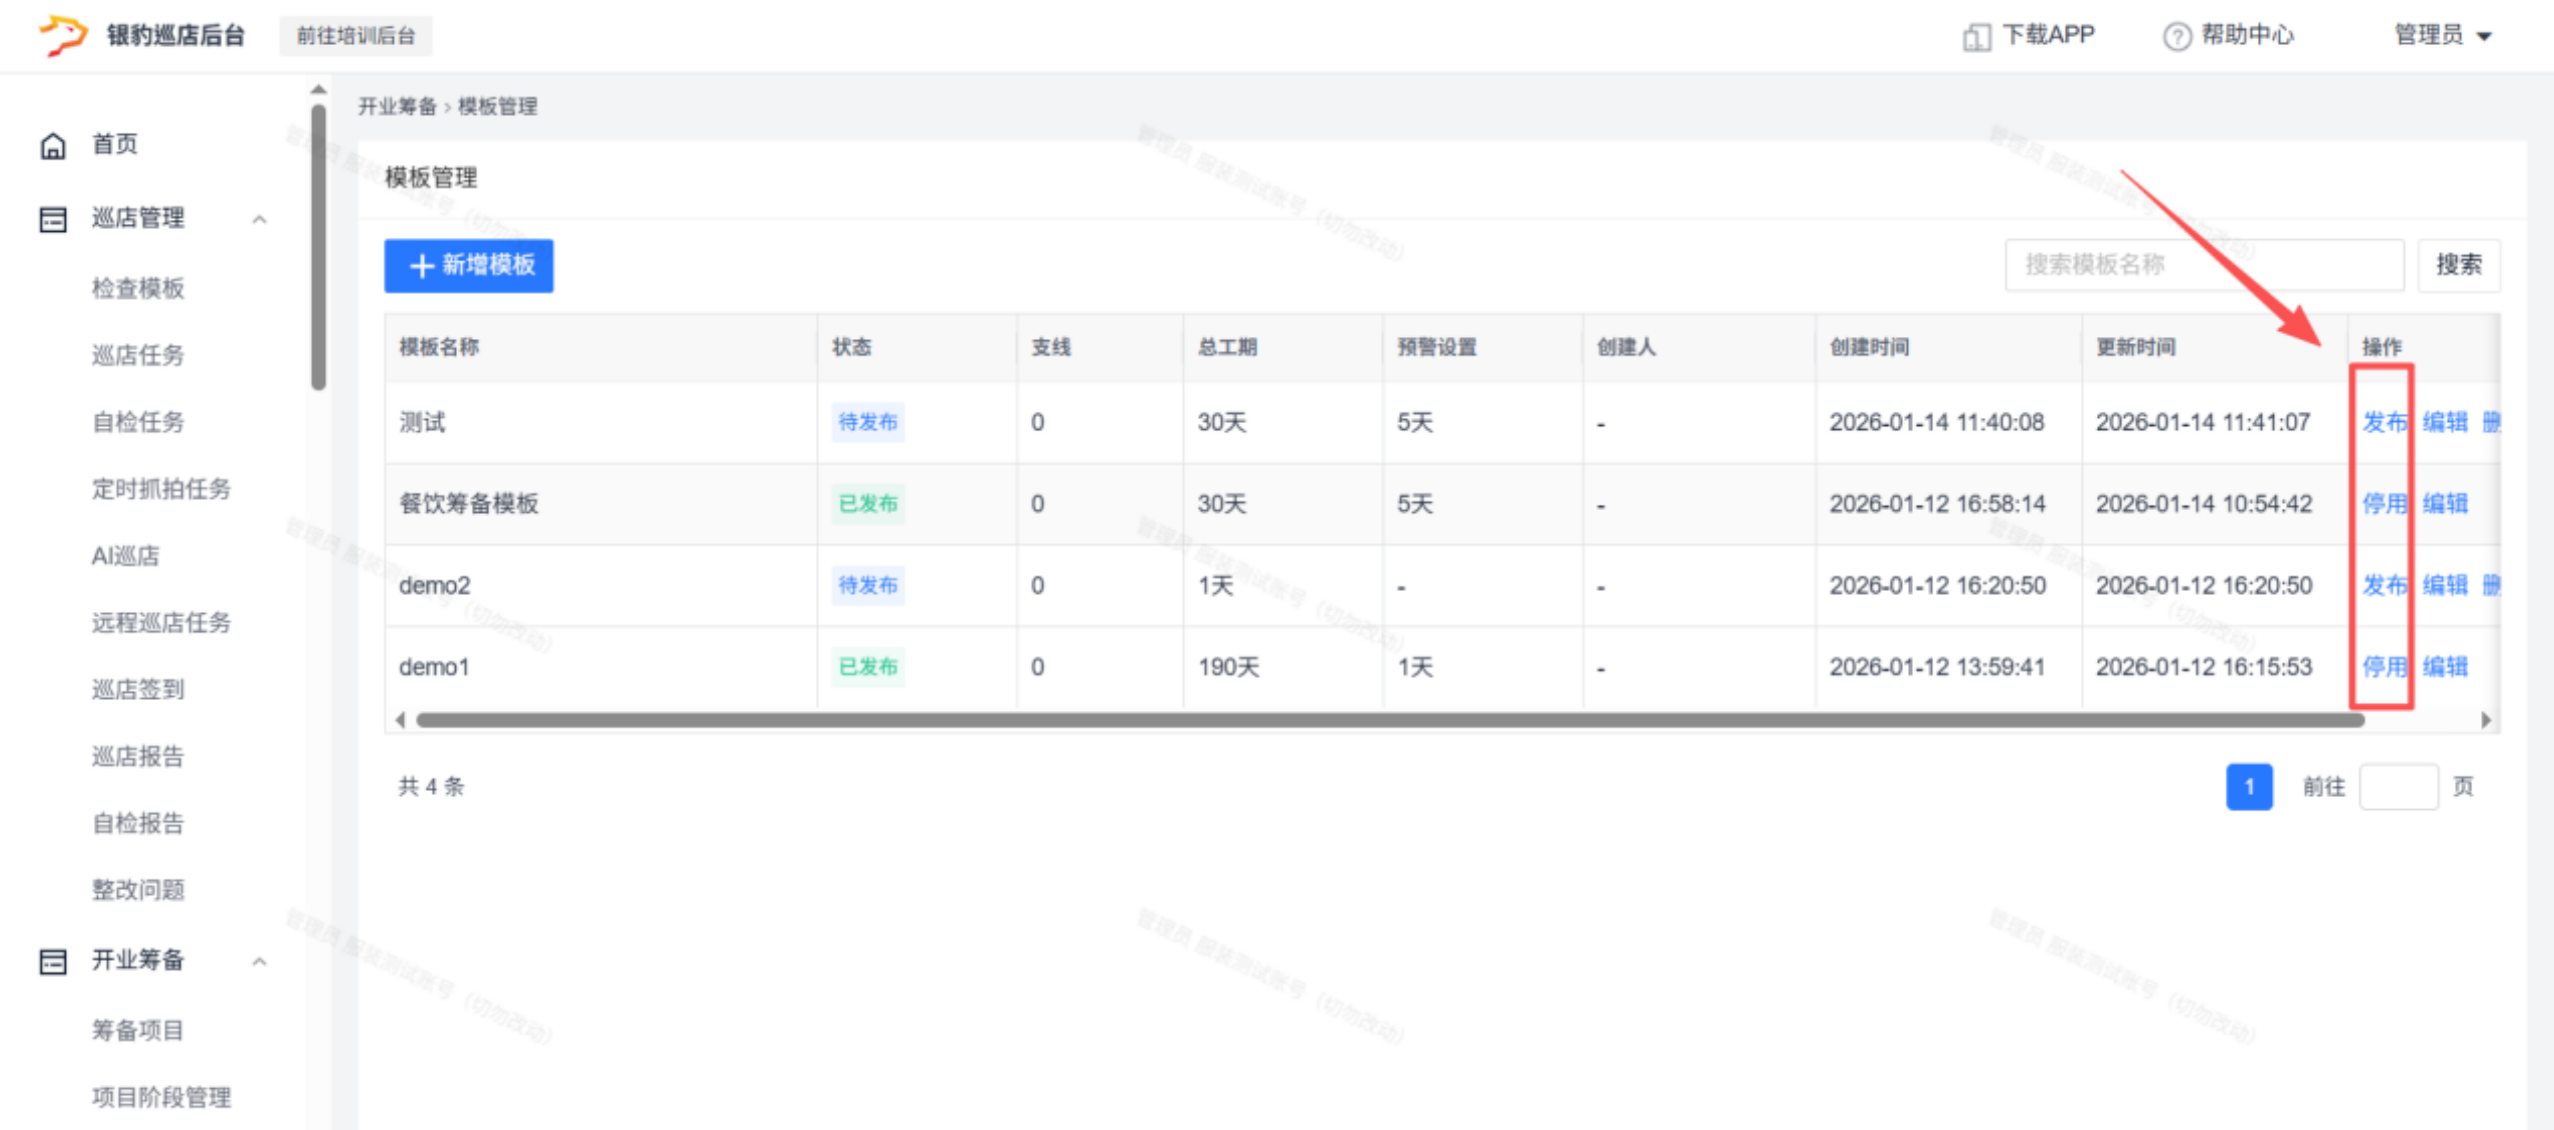
Task: Click the 帮助中心 question mark icon
Action: [2176, 37]
